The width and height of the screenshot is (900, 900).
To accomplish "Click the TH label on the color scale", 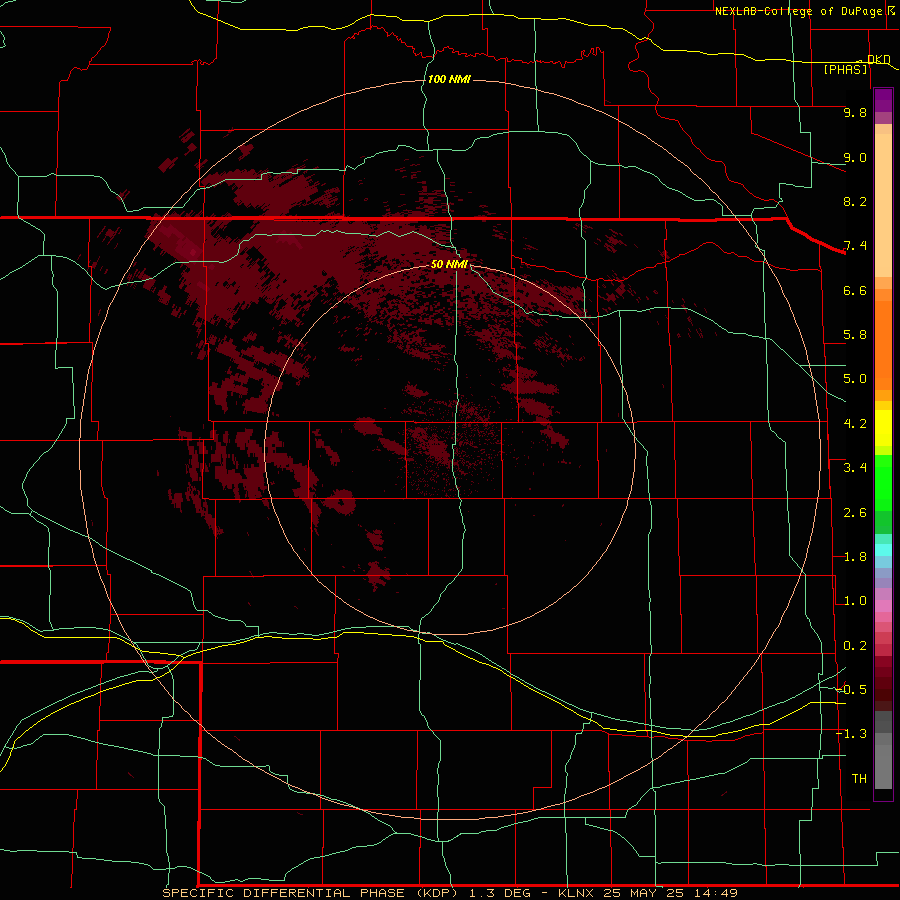I will [x=859, y=779].
